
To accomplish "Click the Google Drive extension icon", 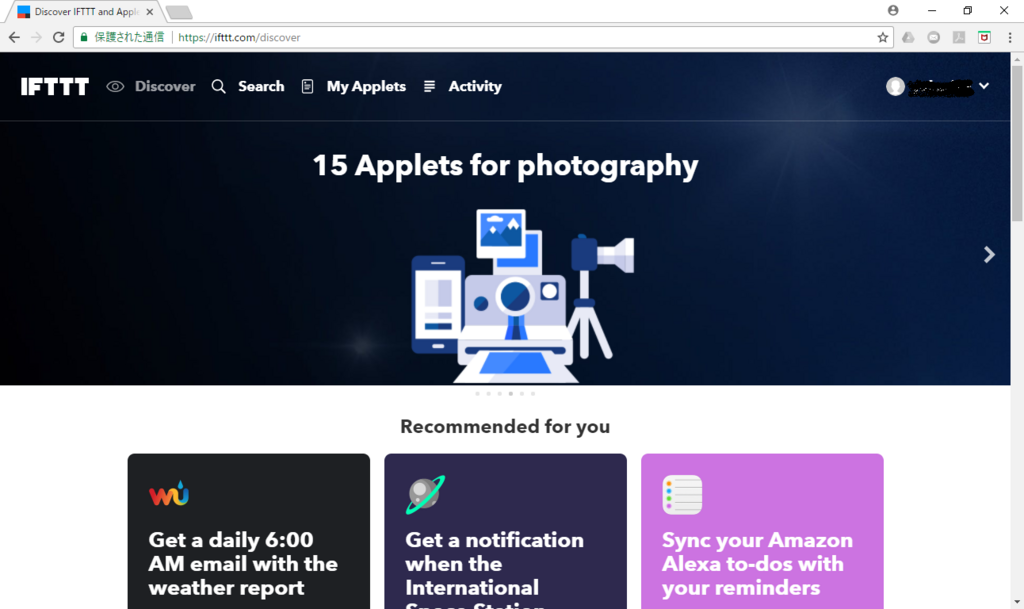I will click(908, 37).
